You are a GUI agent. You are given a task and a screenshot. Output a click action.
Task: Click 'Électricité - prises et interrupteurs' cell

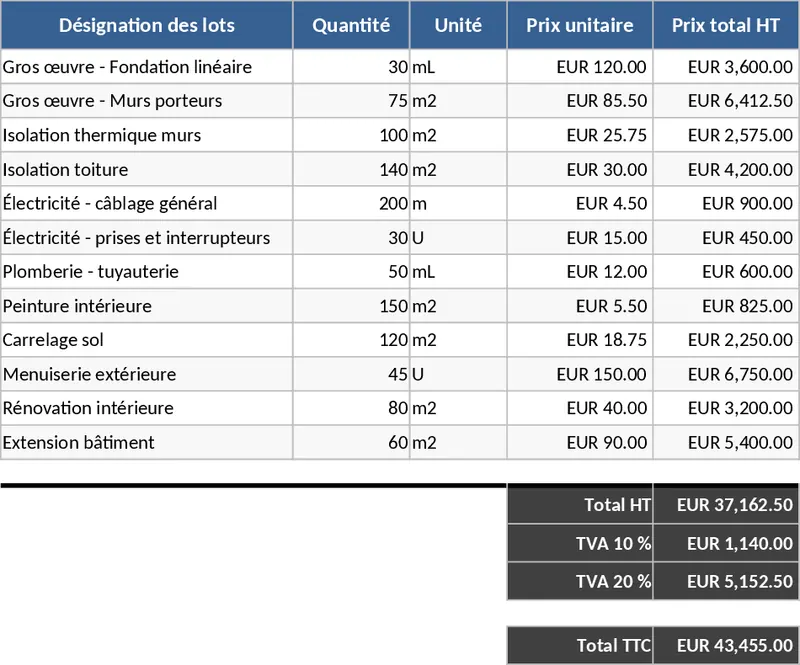[137, 238]
